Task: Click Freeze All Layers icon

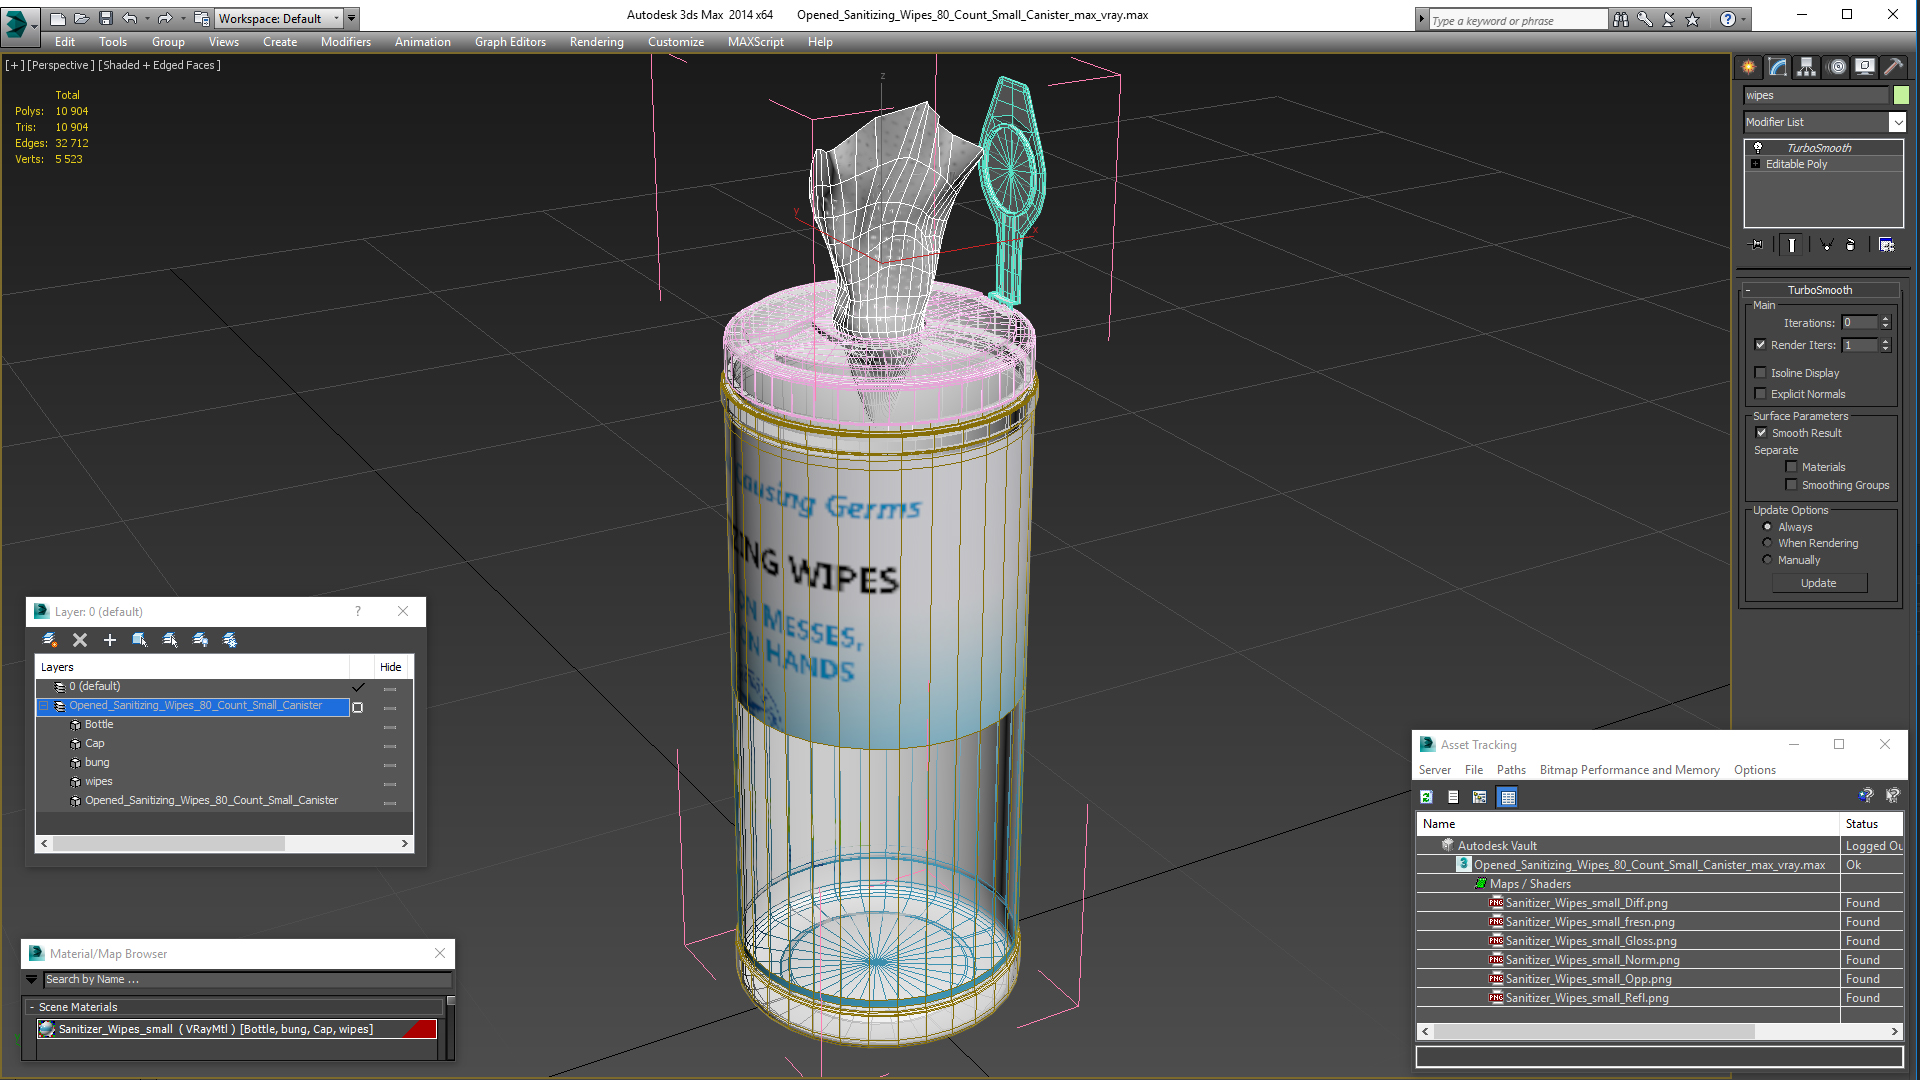Action: (230, 640)
